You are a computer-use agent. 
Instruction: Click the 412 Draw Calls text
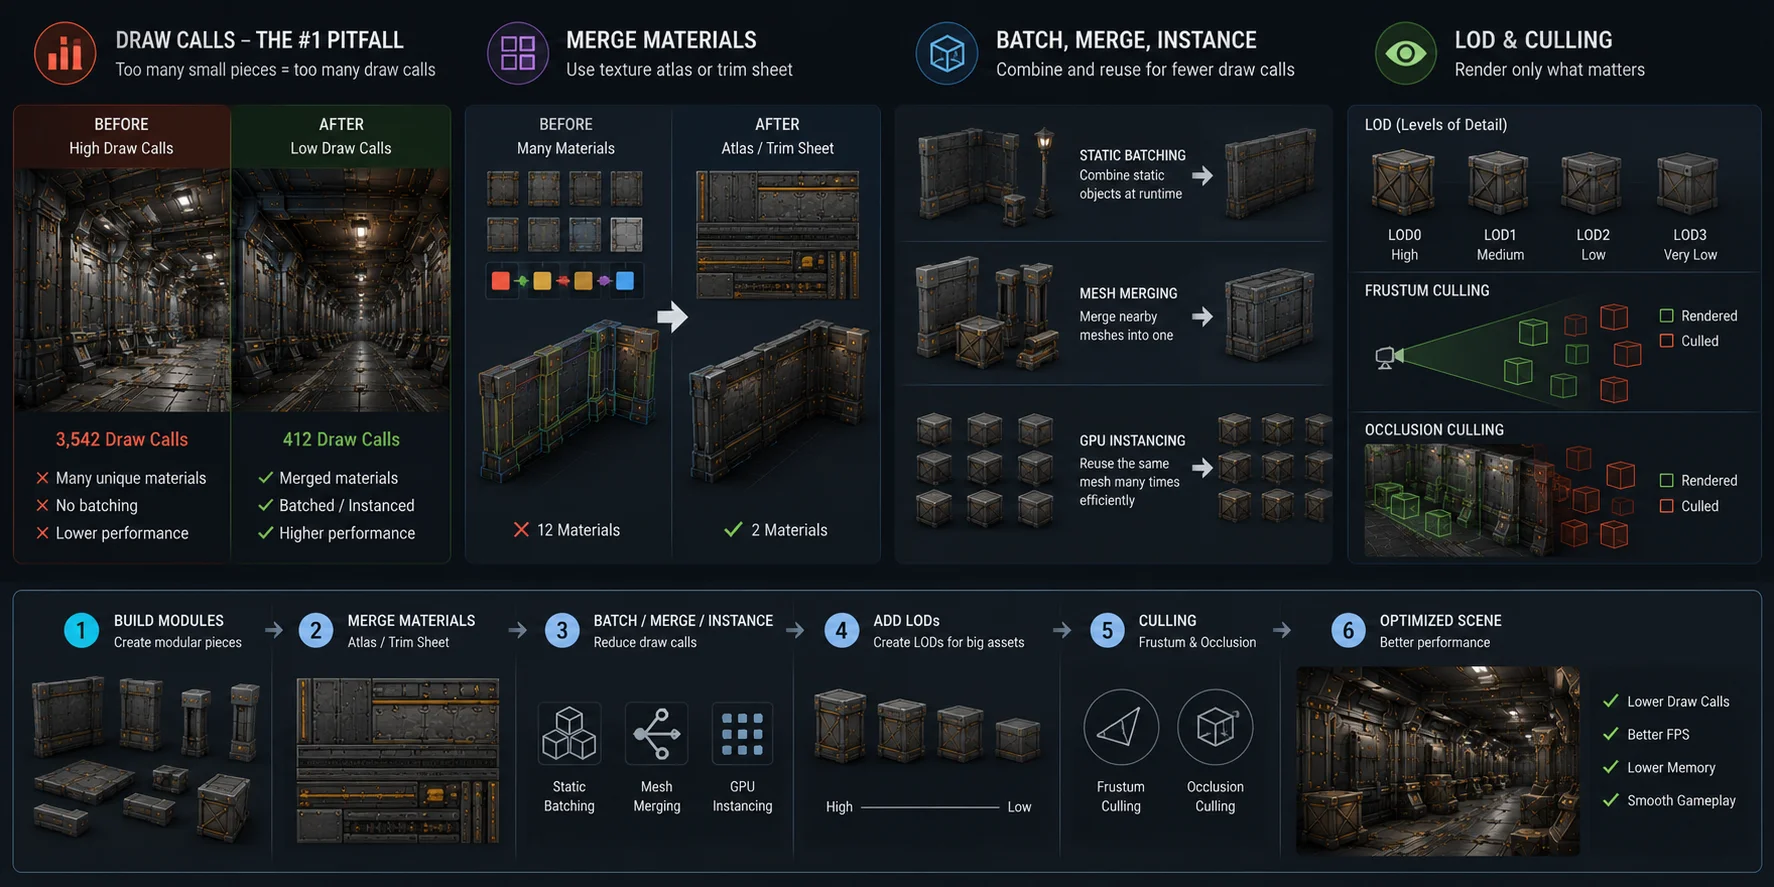tap(341, 440)
